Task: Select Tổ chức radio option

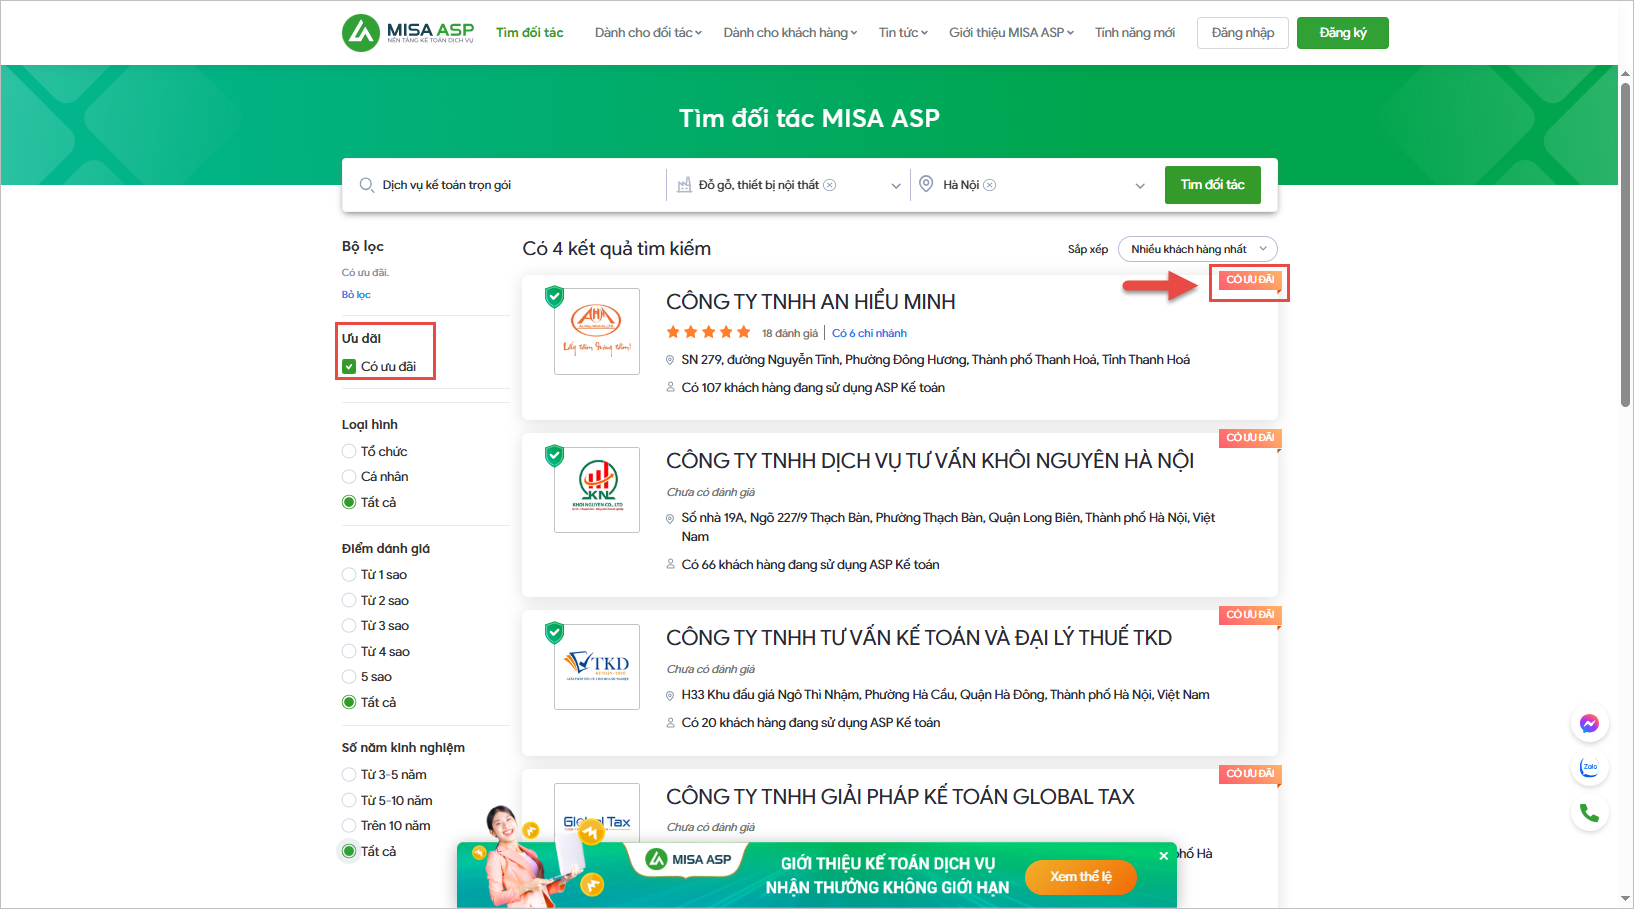Action: point(349,452)
